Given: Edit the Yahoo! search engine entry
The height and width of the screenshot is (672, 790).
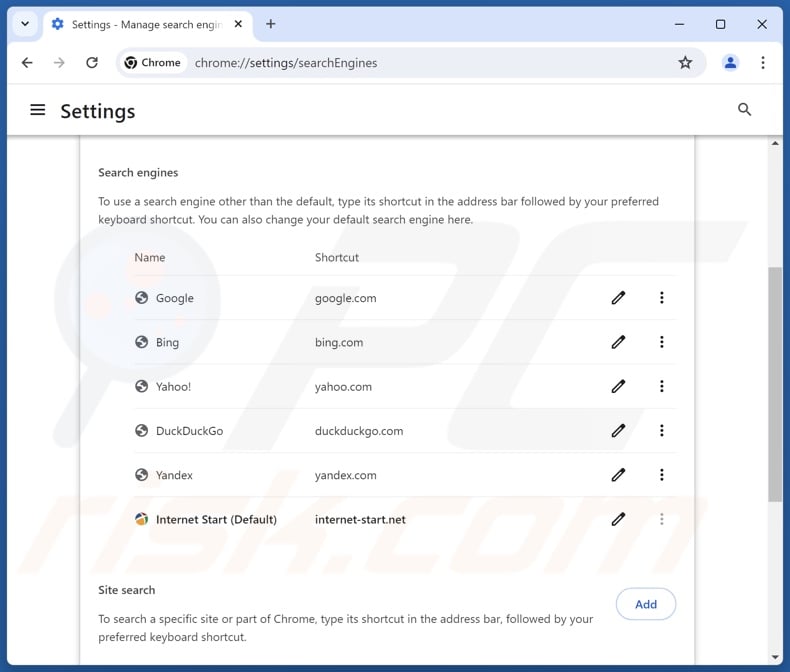Looking at the screenshot, I should click(618, 386).
